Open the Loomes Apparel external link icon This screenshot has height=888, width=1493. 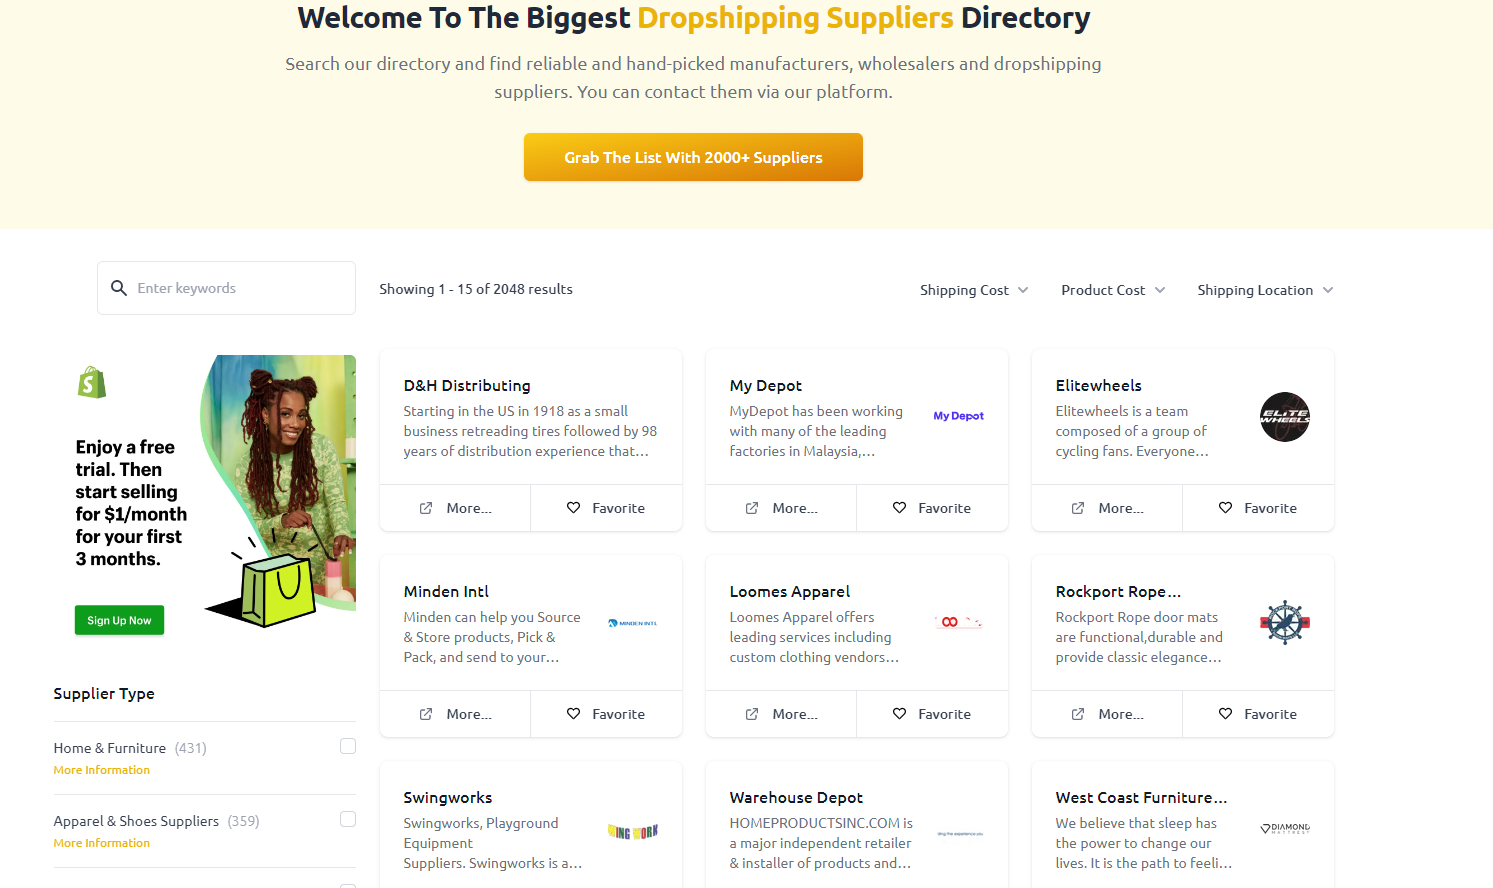[752, 714]
